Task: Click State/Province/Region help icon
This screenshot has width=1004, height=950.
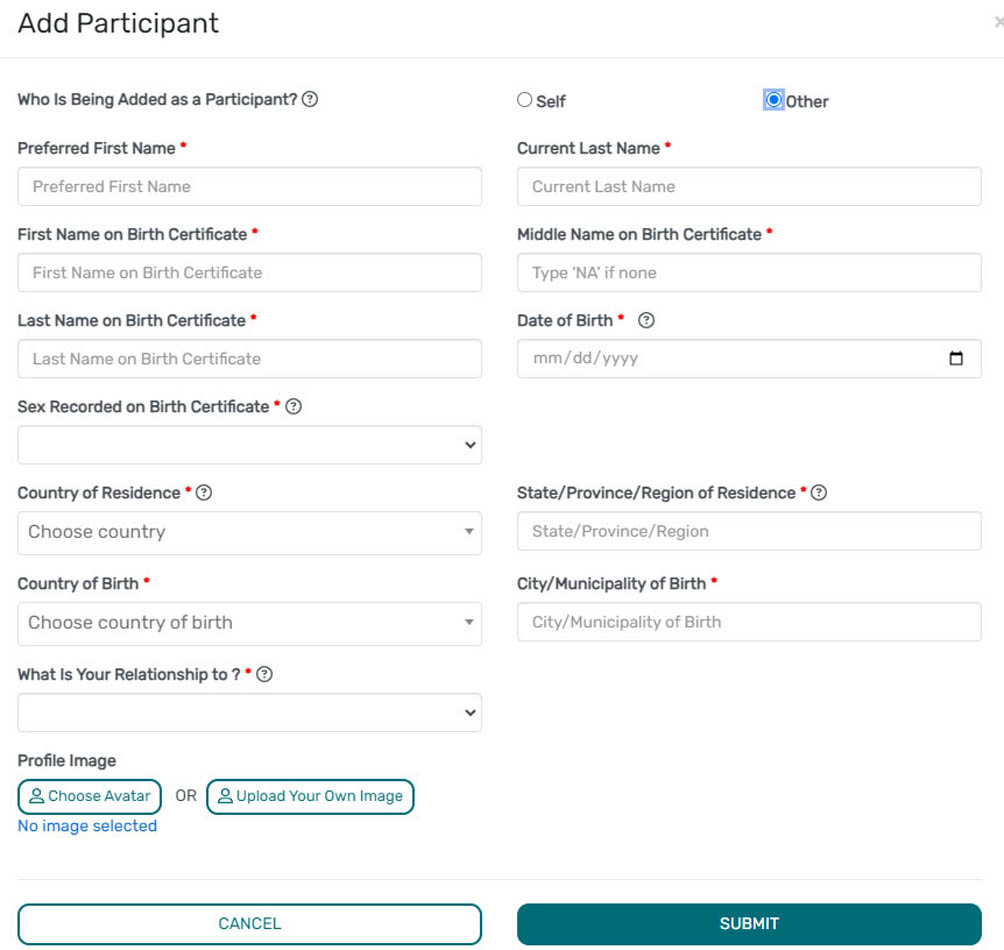Action: point(819,492)
